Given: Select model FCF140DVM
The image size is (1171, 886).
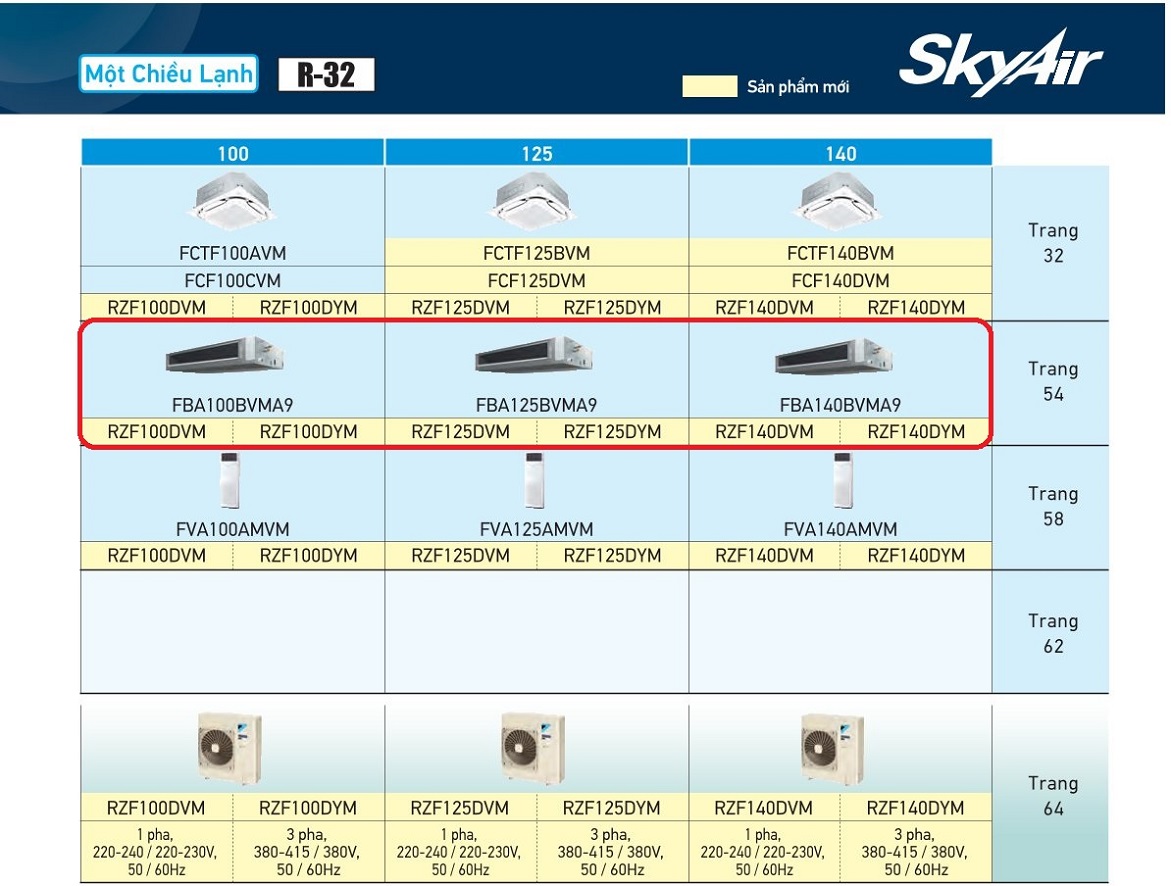Looking at the screenshot, I should 840,281.
